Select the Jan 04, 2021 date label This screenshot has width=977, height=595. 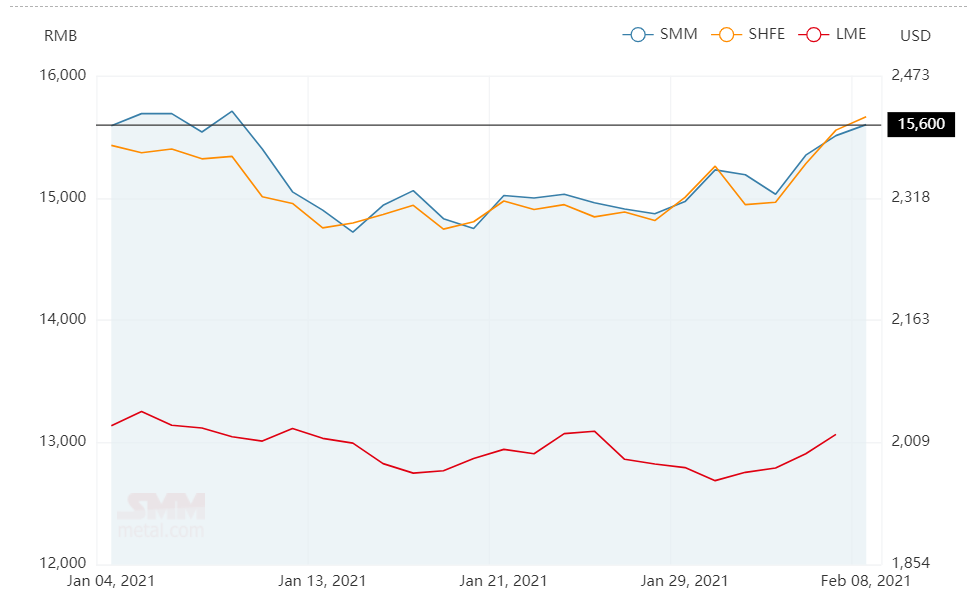111,581
